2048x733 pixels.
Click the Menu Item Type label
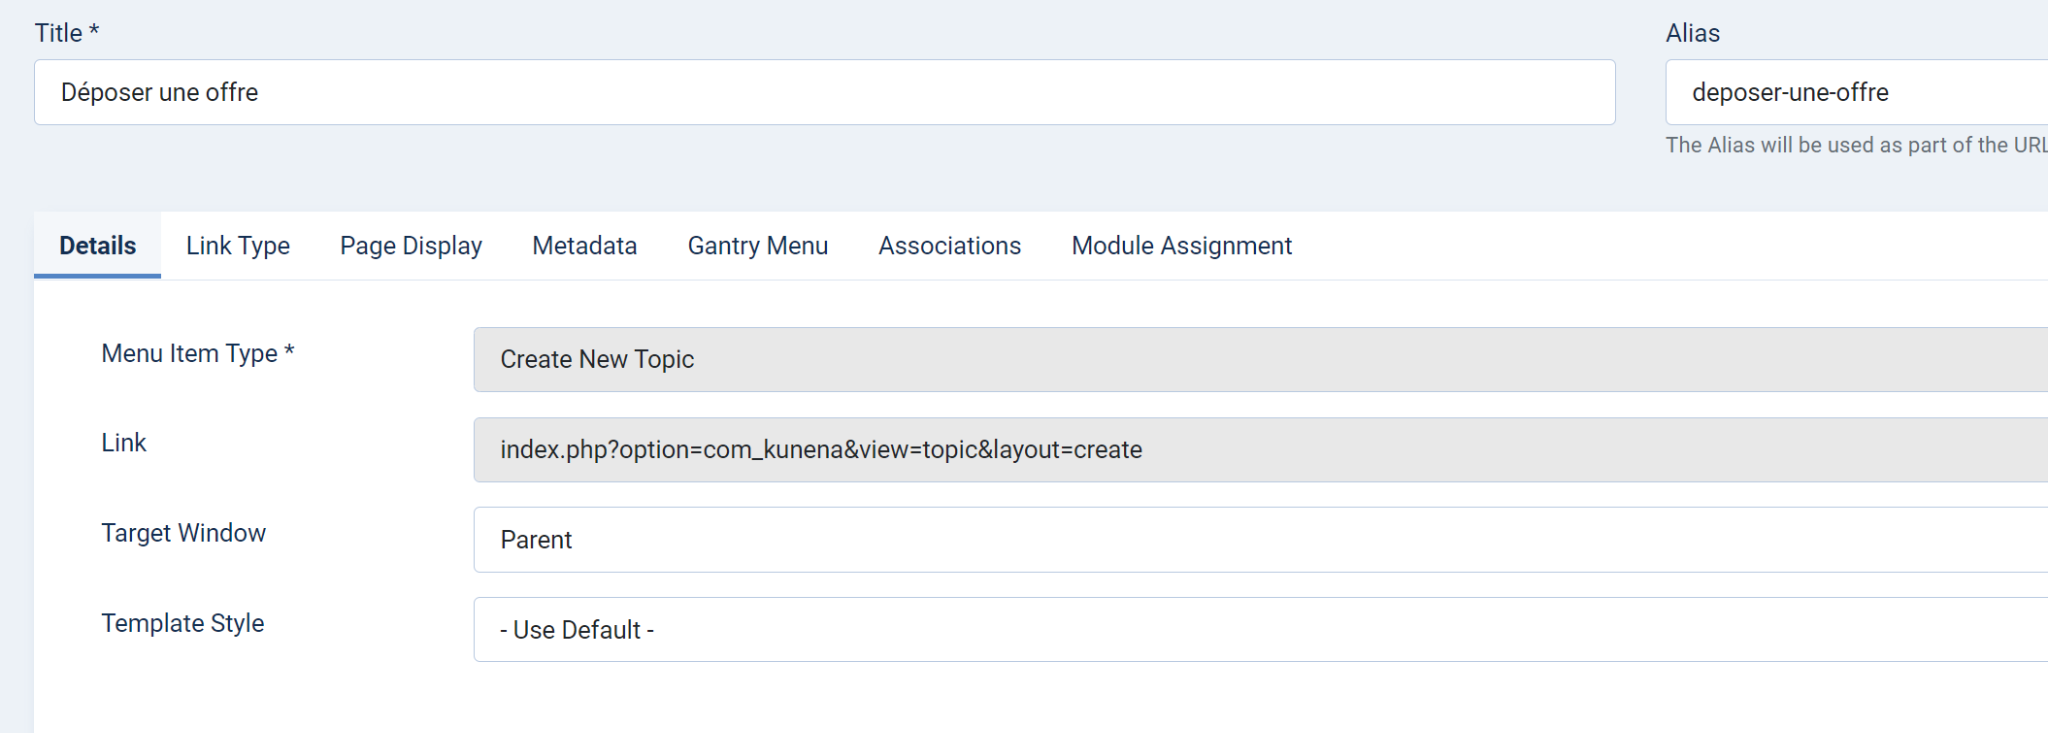(x=197, y=354)
